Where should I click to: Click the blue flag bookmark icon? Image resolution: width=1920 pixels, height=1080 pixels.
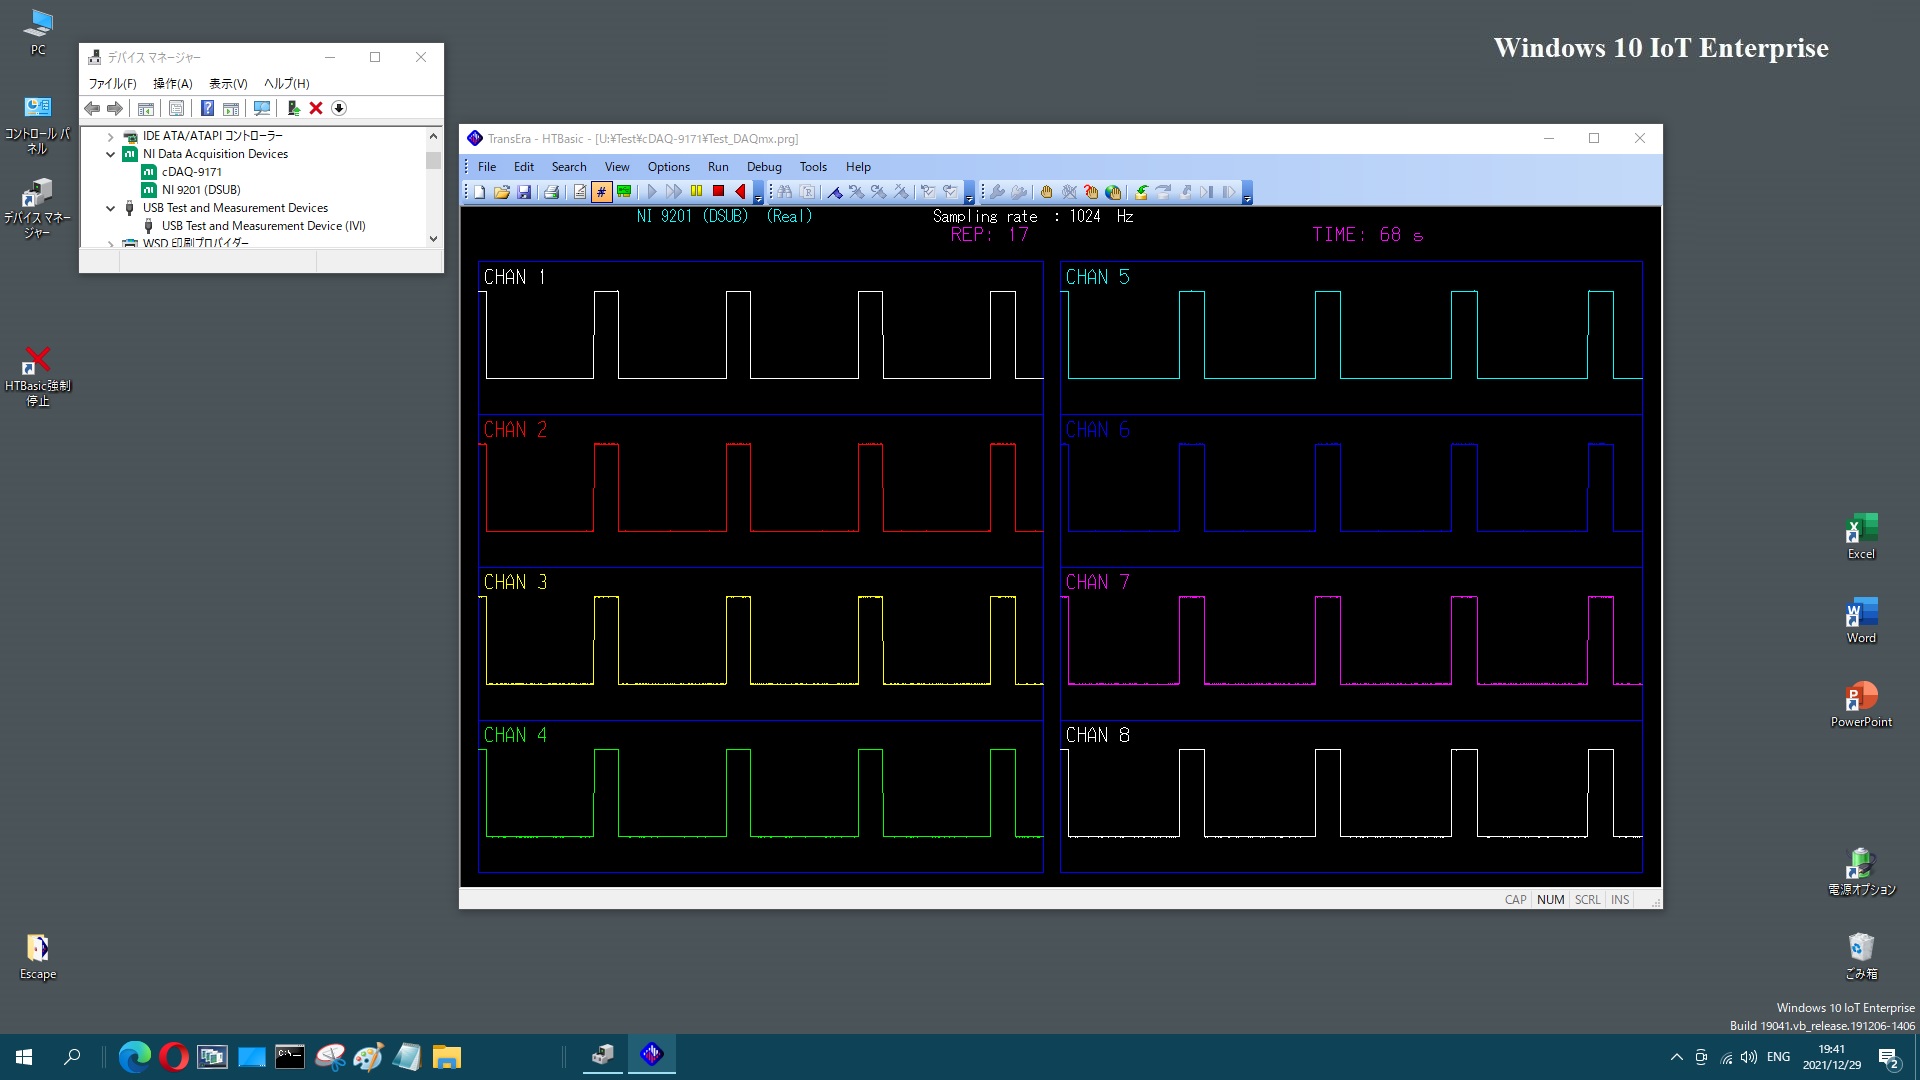click(x=835, y=192)
